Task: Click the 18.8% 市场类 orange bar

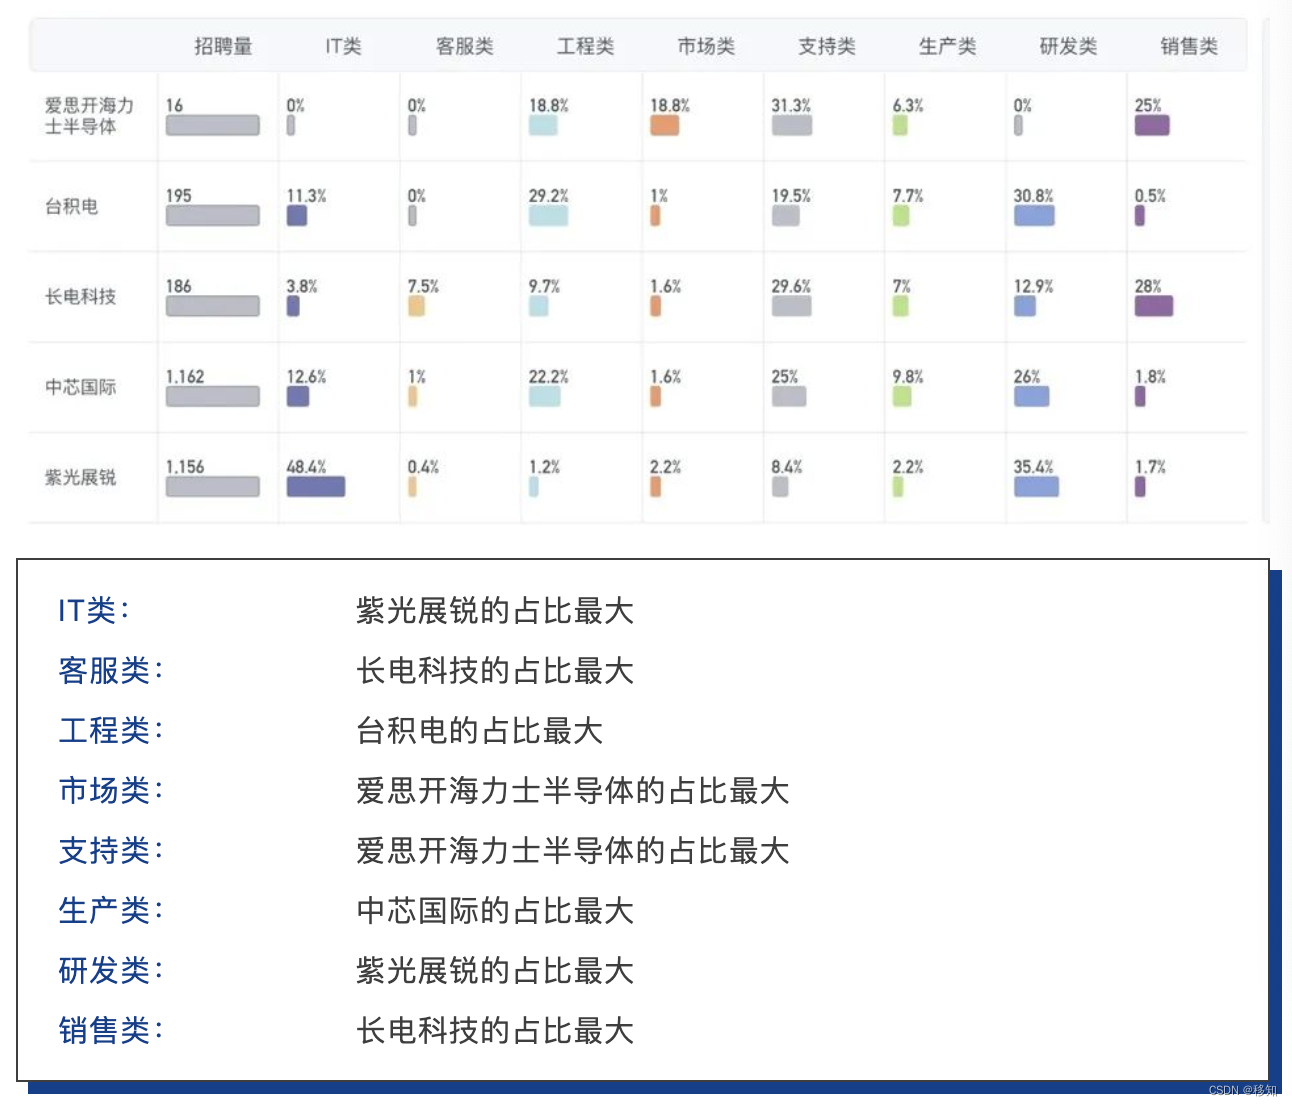Action: tap(664, 125)
